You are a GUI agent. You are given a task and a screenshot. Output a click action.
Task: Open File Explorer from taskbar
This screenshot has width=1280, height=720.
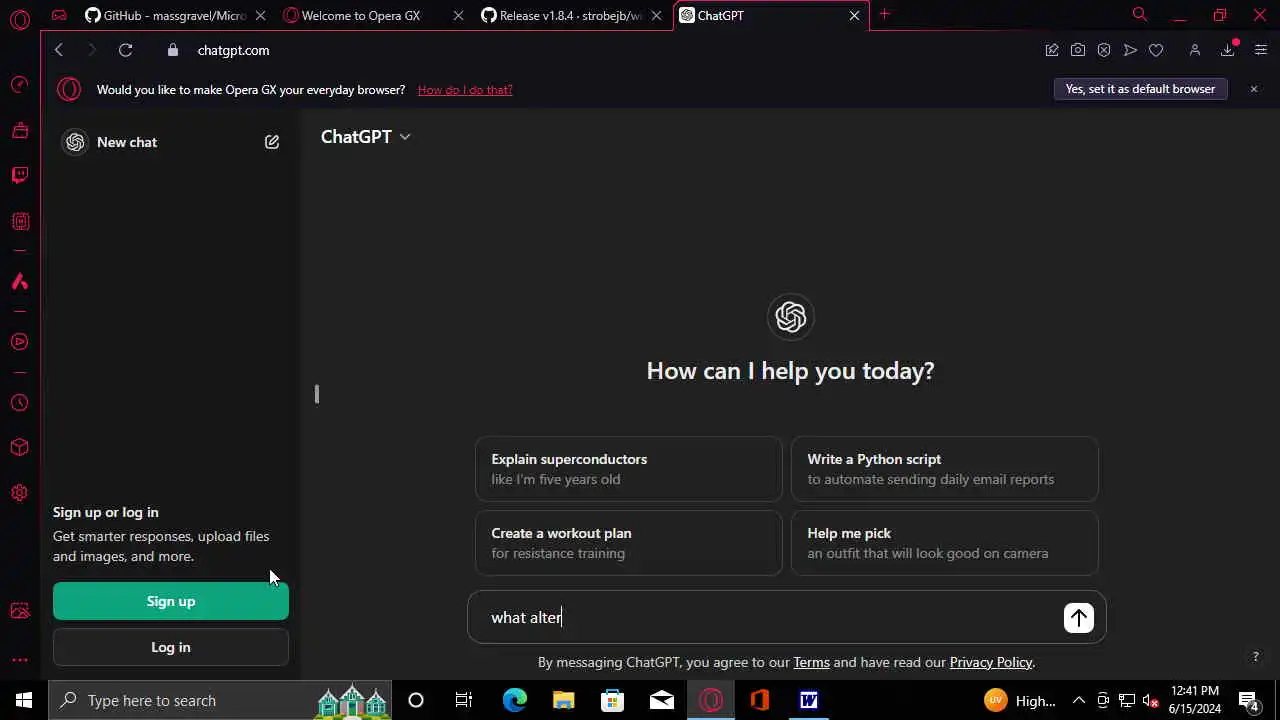pyautogui.click(x=563, y=700)
